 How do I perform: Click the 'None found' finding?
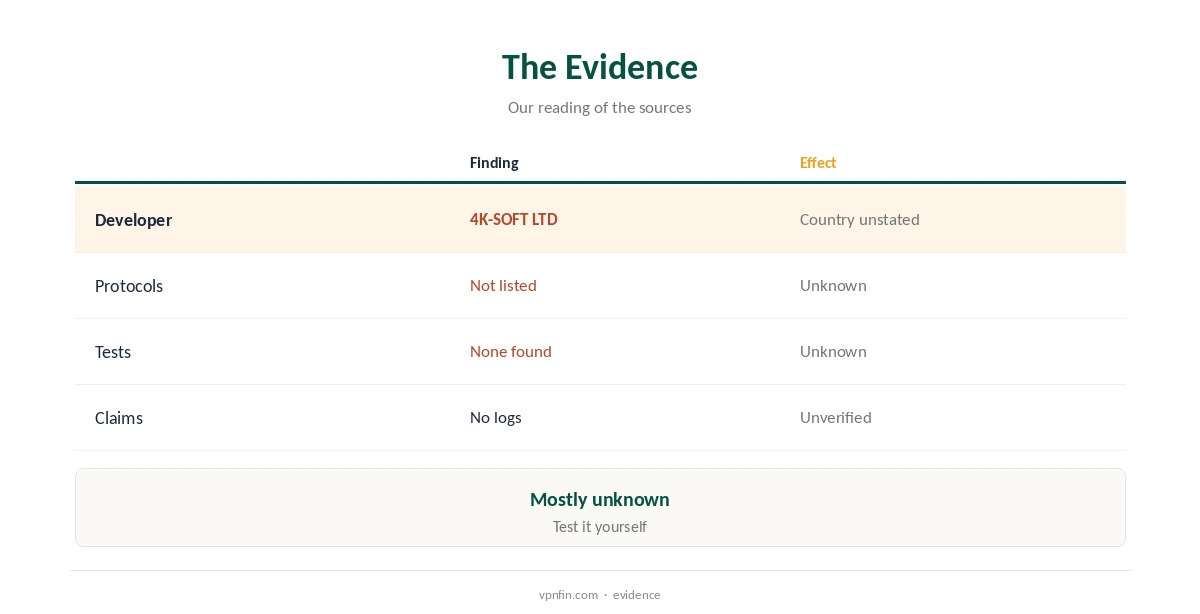coord(511,351)
